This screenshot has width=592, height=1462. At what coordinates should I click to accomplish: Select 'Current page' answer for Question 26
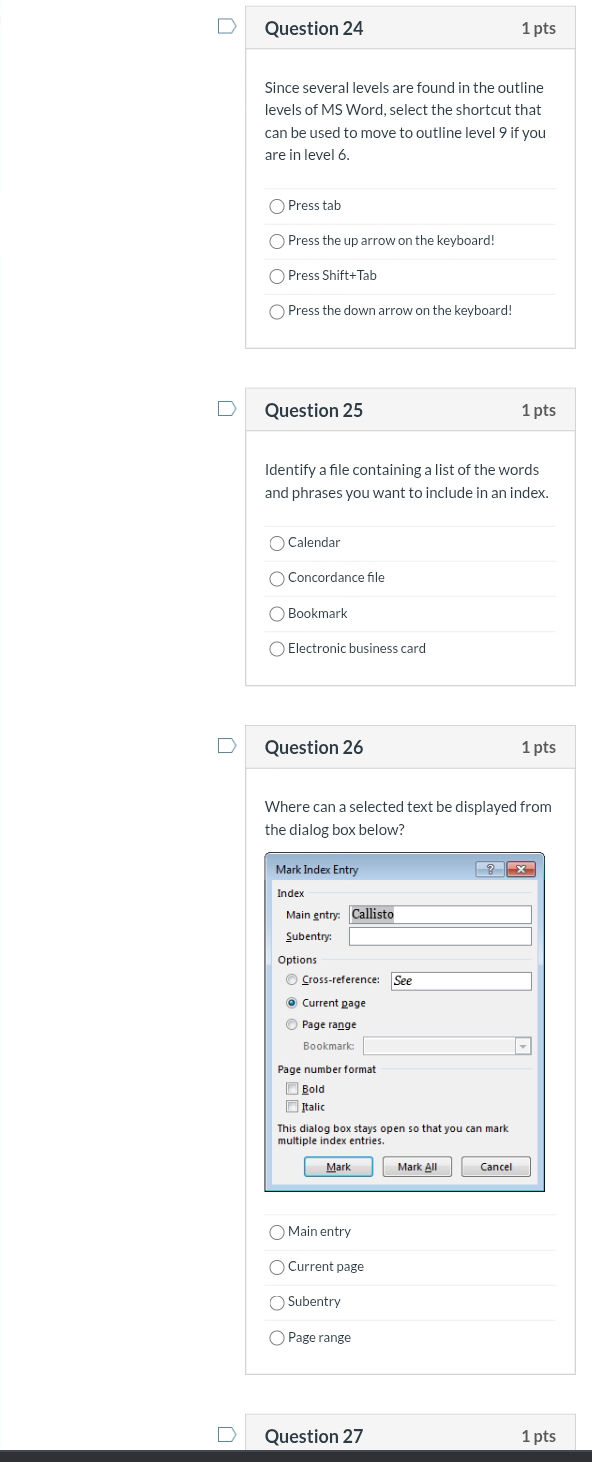pos(277,1267)
